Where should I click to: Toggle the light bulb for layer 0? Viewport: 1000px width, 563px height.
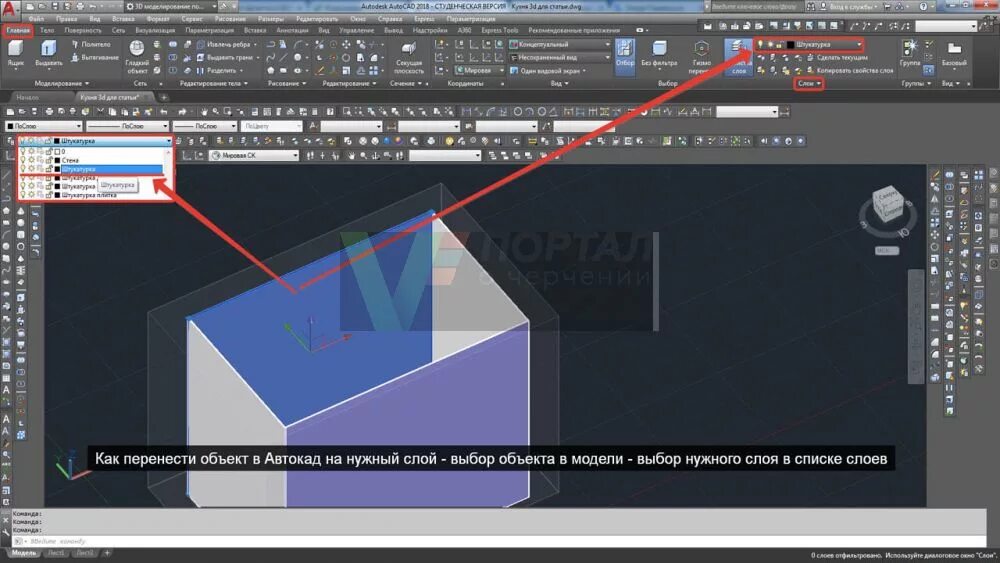pos(23,152)
